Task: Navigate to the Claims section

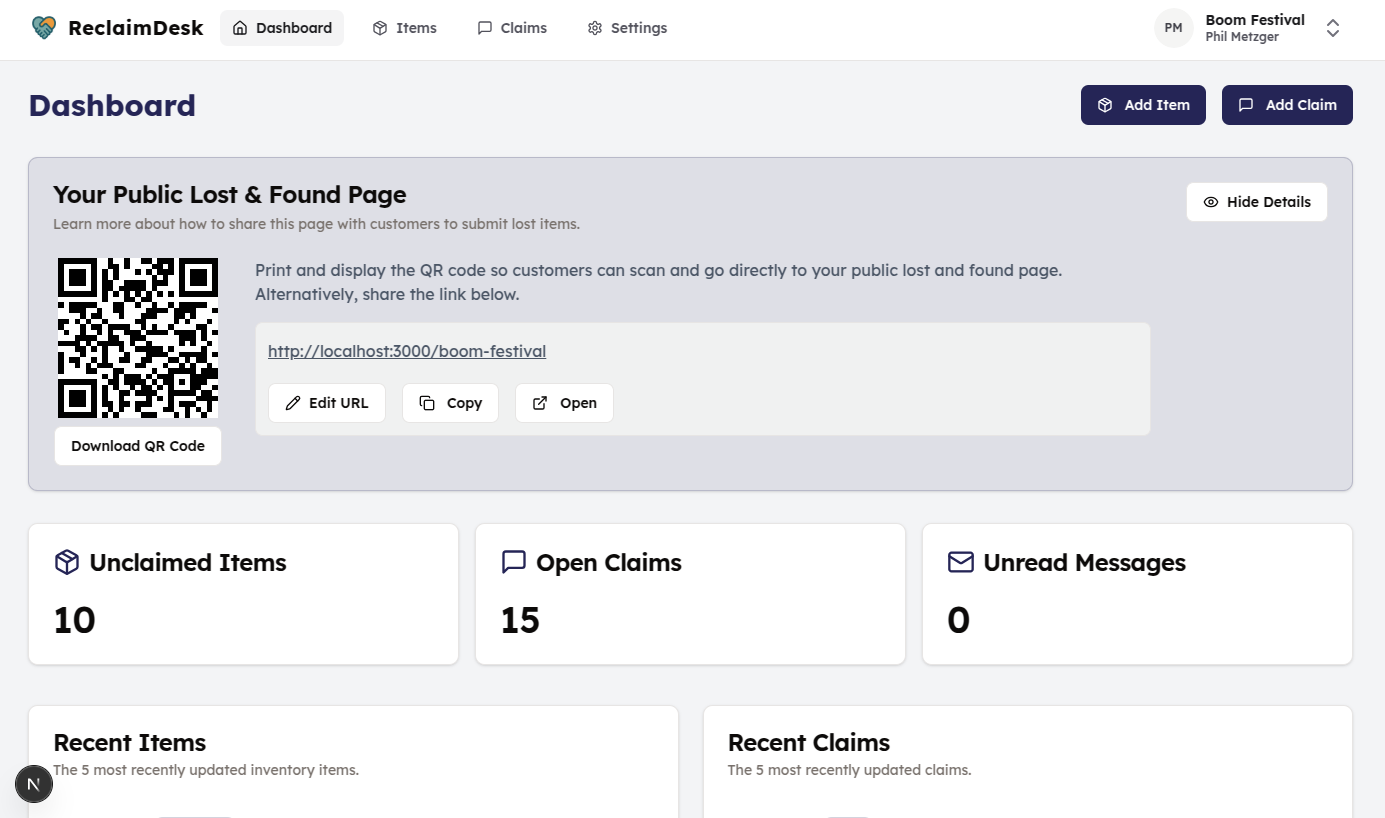Action: click(511, 27)
